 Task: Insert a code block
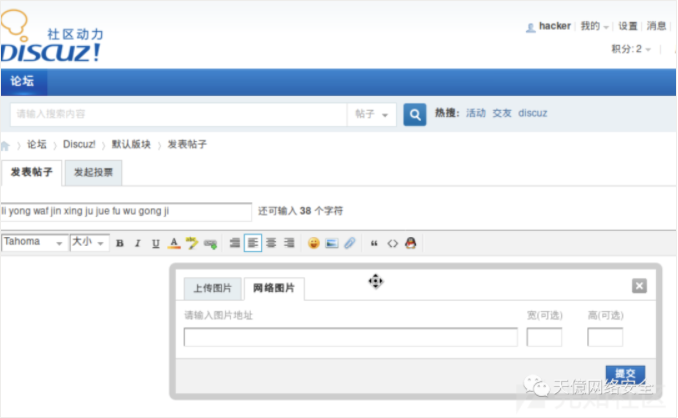point(393,243)
